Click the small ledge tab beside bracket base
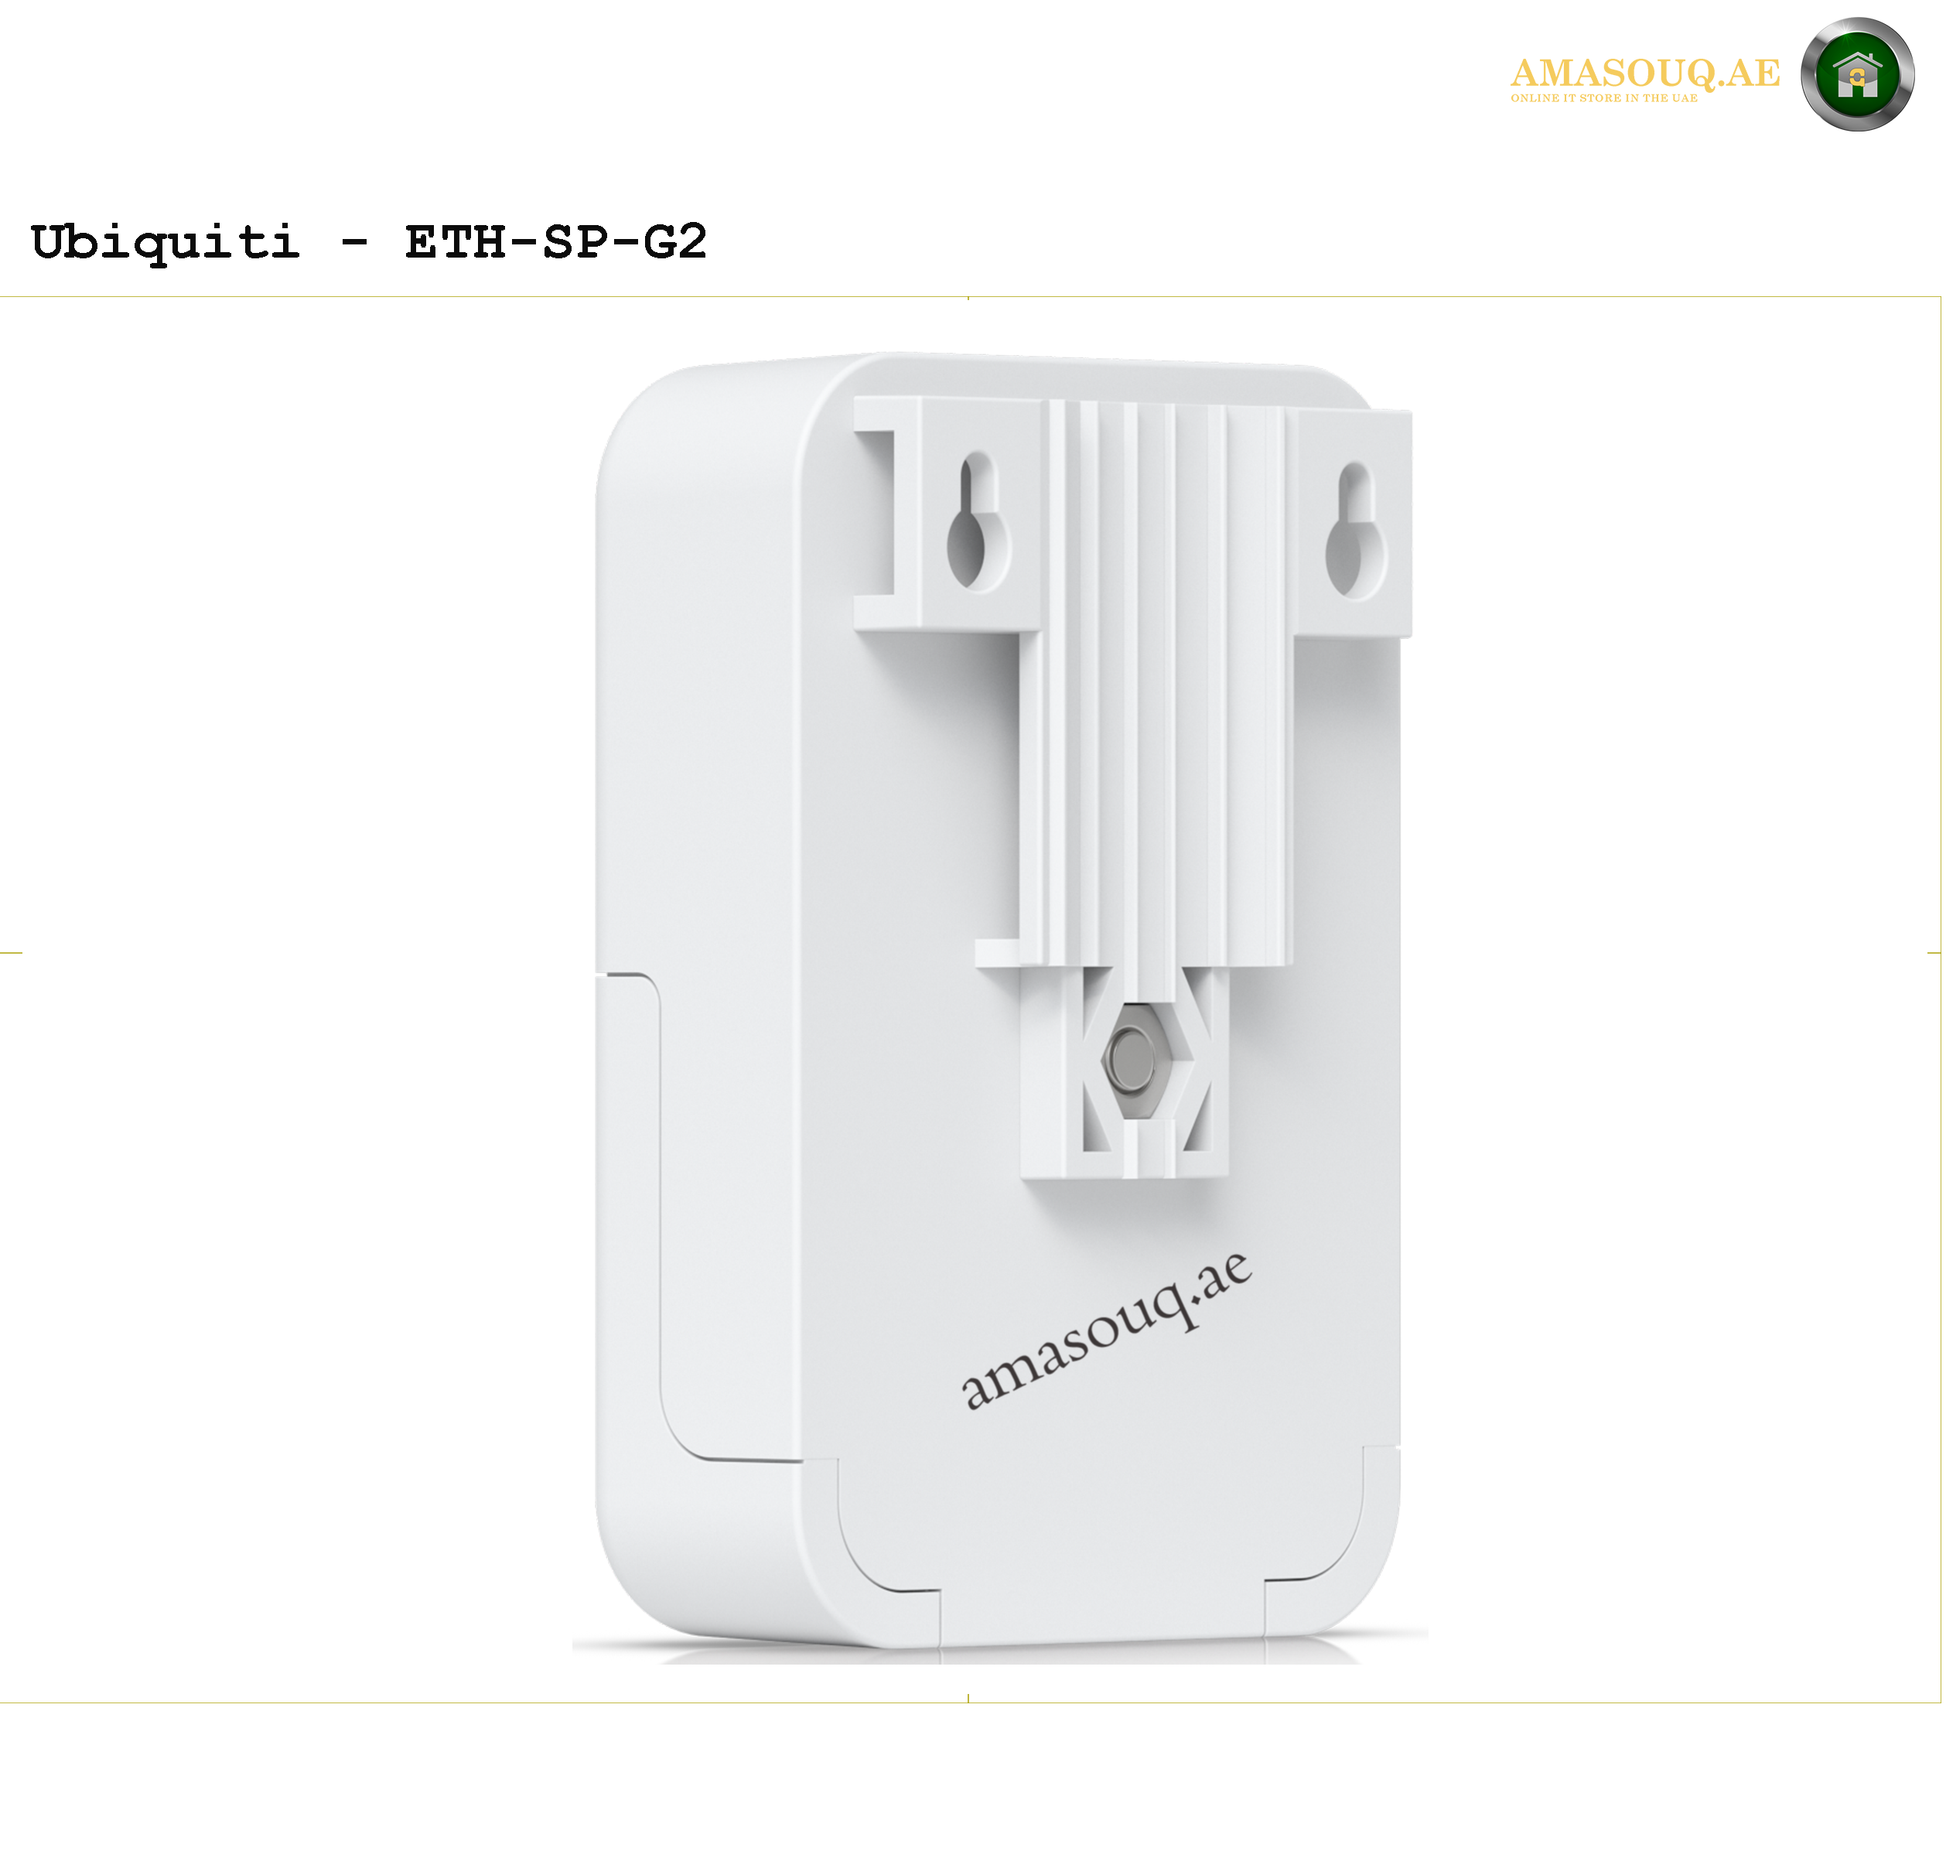 [x=997, y=953]
